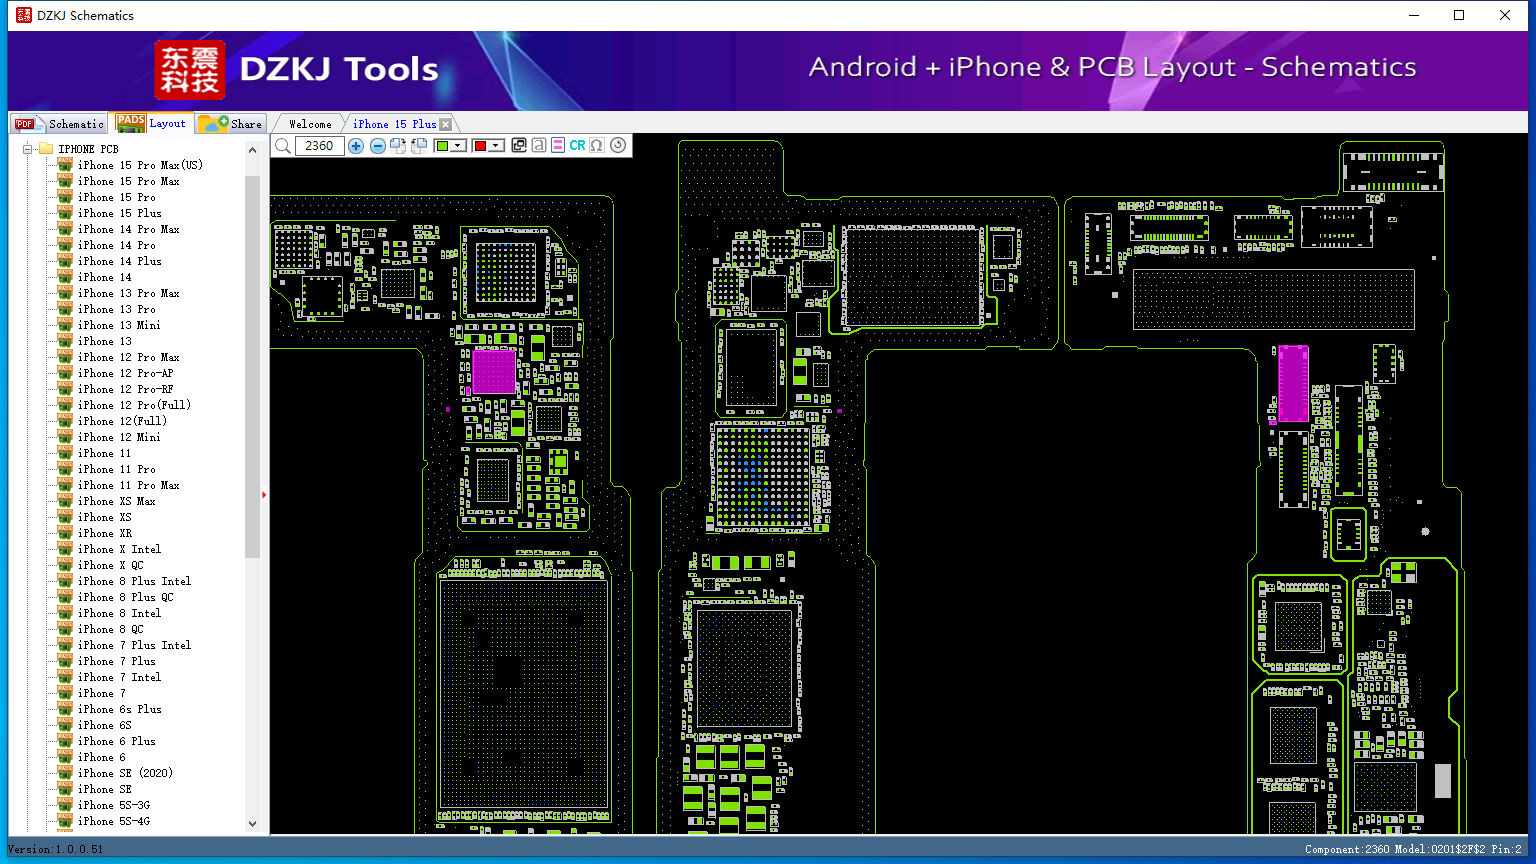Click the PADS icon beside iPhone SE (2020)

pos(65,773)
